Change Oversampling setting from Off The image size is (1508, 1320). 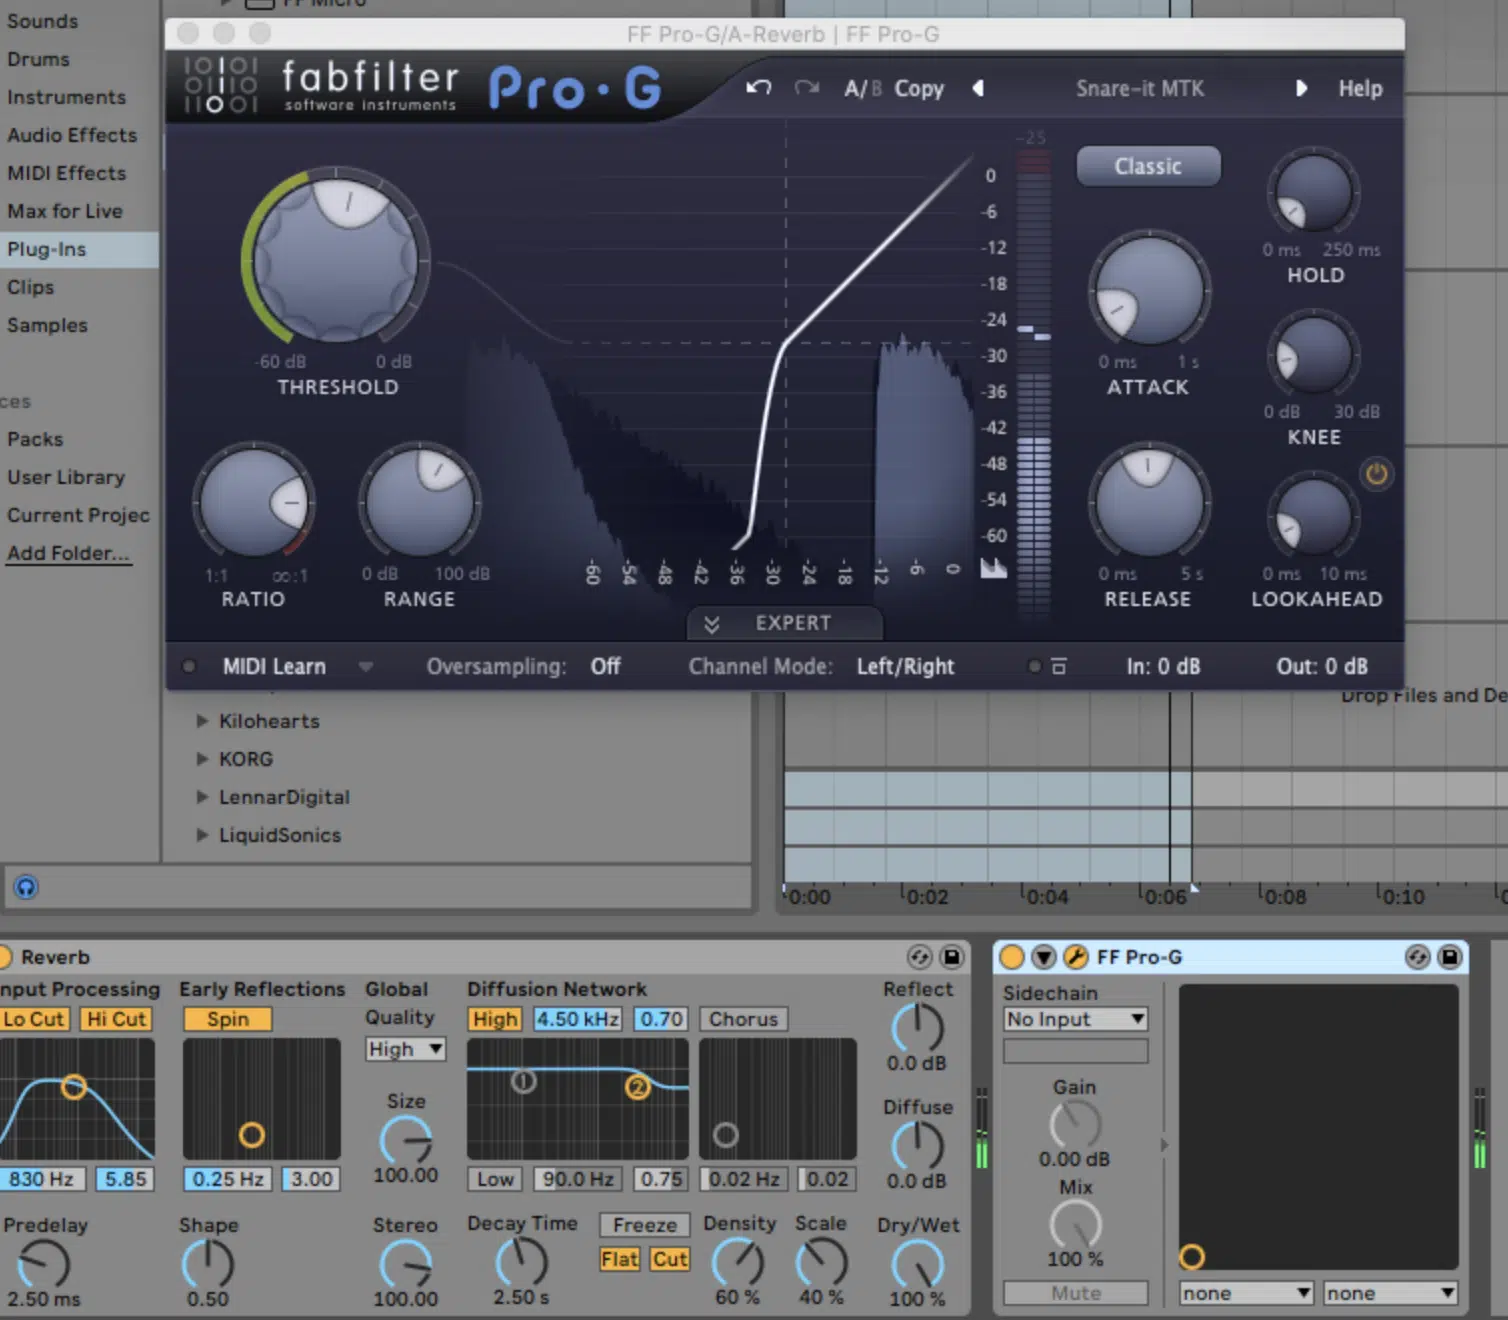[605, 667]
